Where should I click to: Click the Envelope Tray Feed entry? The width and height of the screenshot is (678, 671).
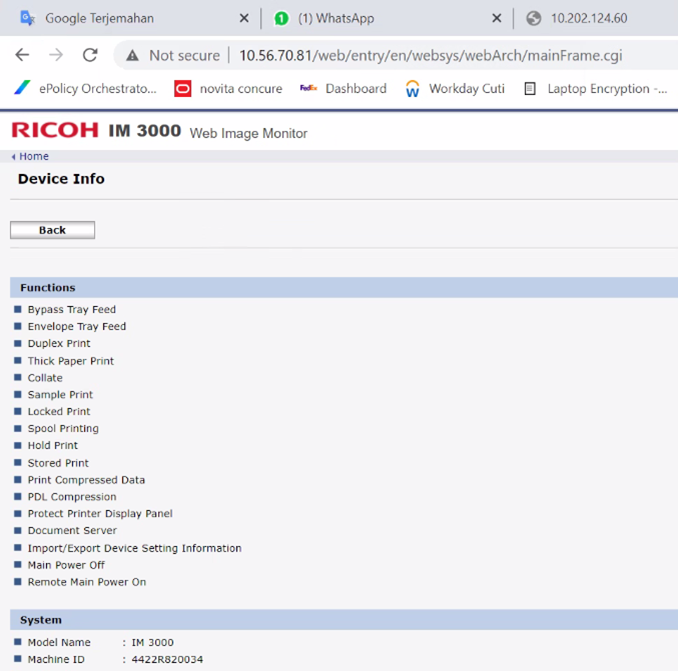(x=77, y=326)
